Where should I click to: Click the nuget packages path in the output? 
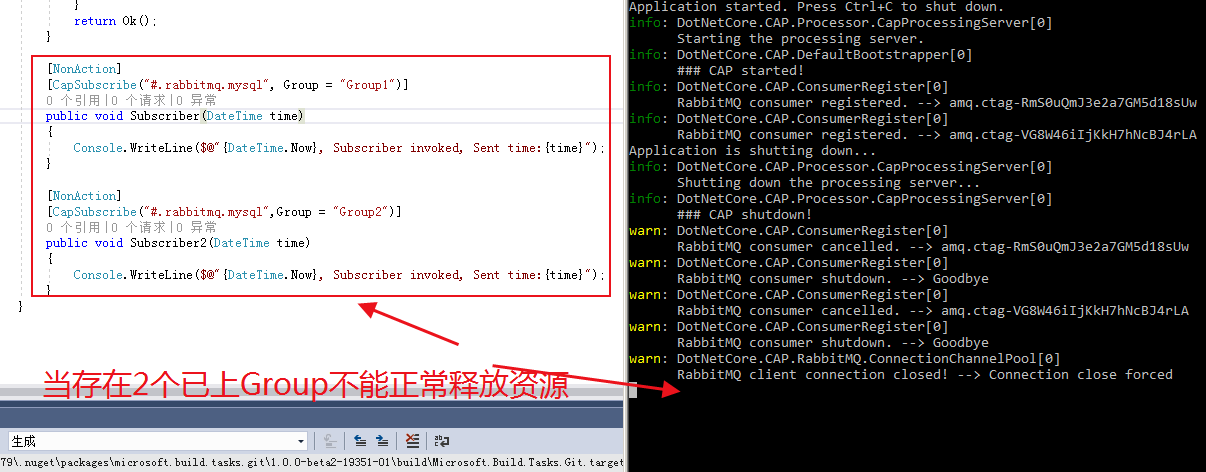(312, 463)
